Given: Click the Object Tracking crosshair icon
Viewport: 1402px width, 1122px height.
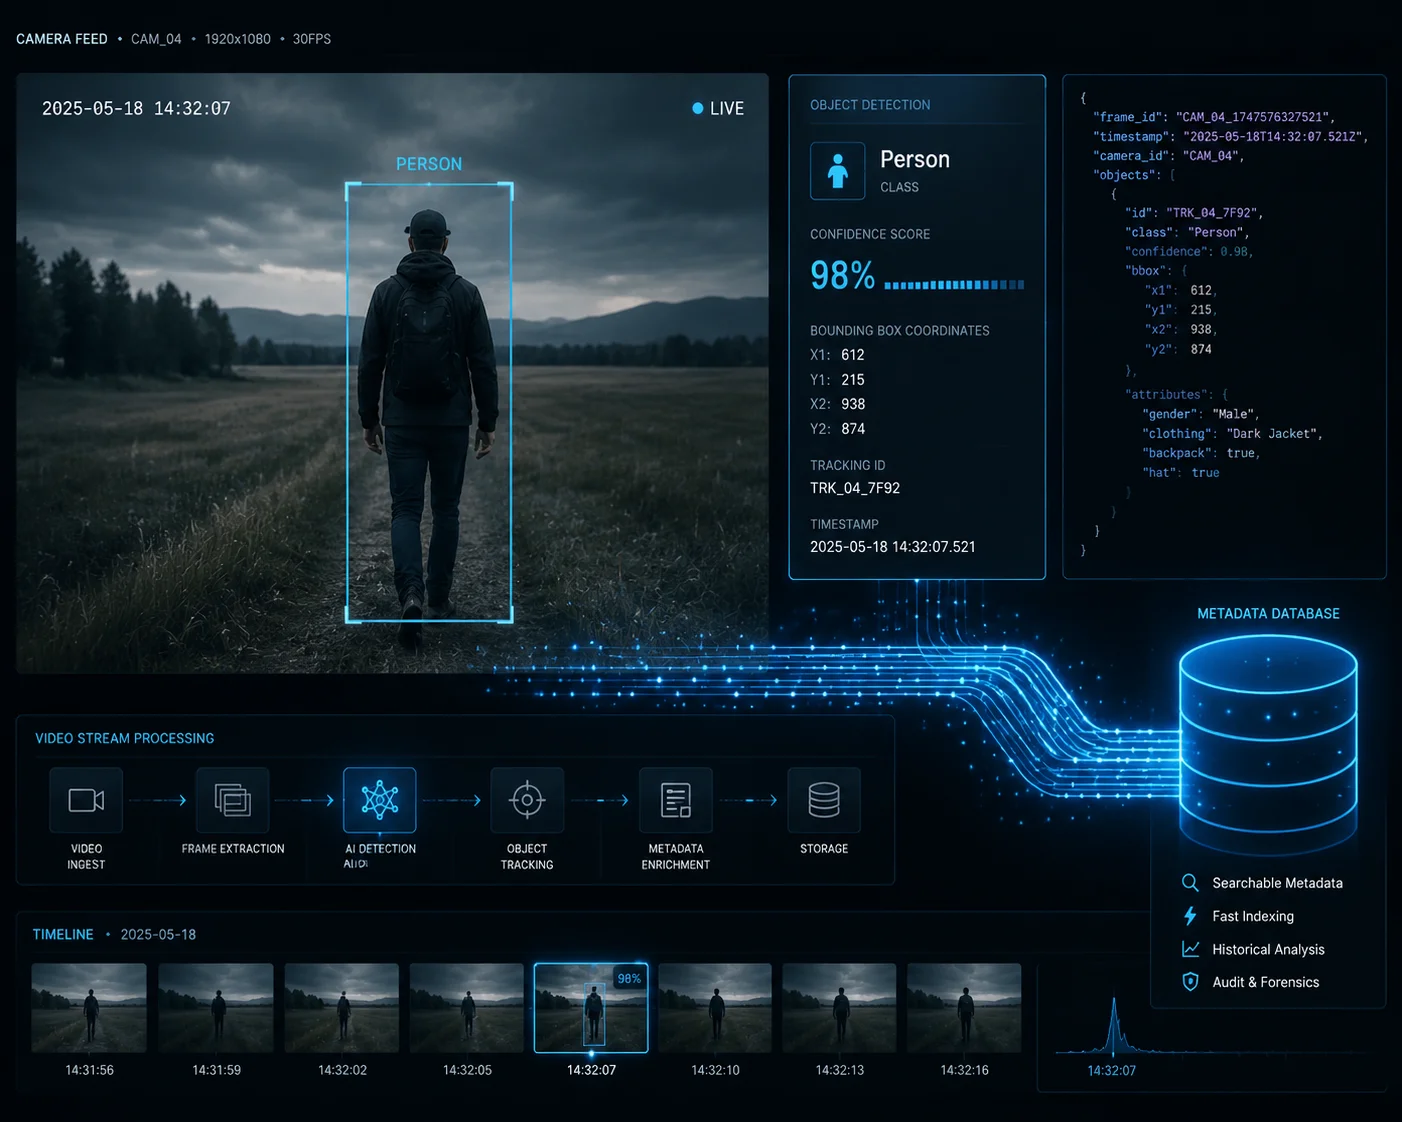Looking at the screenshot, I should pos(527,800).
